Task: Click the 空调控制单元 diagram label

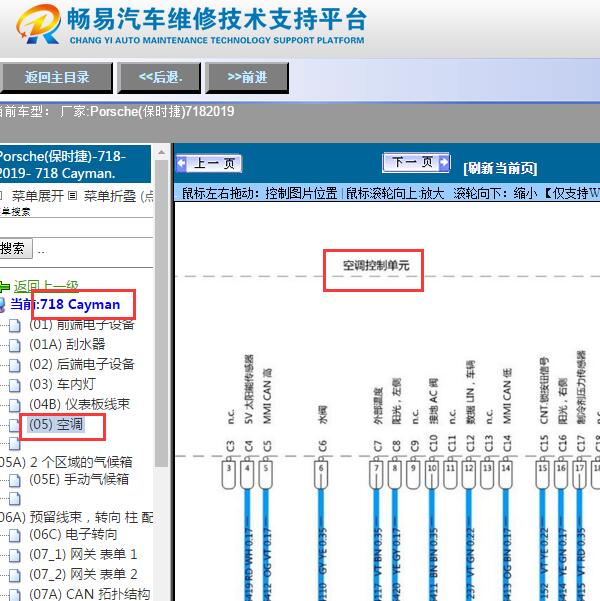Action: tap(376, 265)
